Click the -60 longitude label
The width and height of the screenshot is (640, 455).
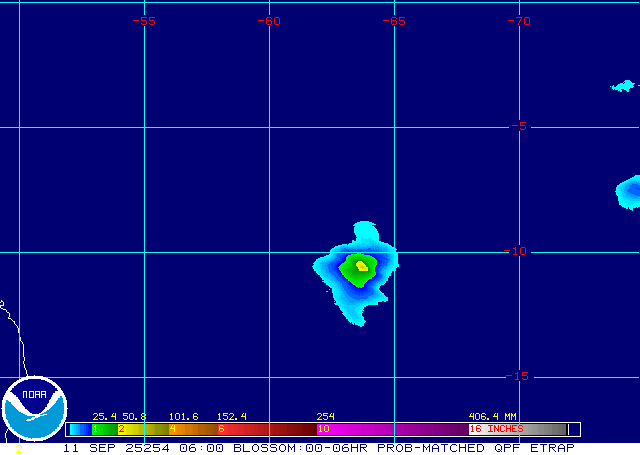(x=268, y=20)
